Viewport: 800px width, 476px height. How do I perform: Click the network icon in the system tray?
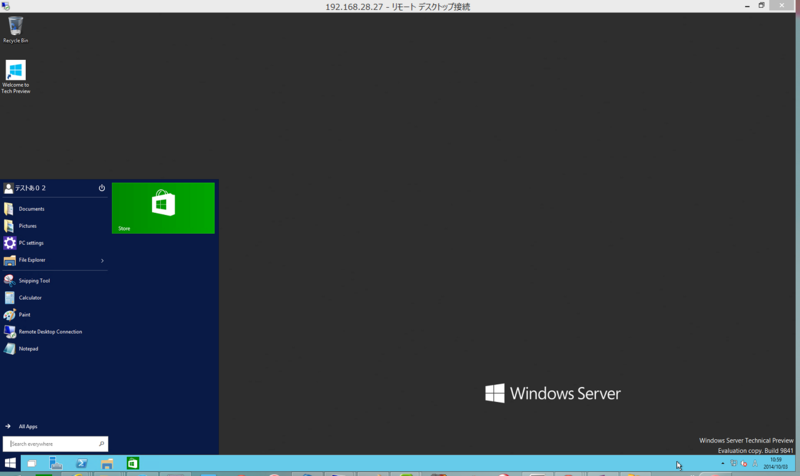point(734,463)
